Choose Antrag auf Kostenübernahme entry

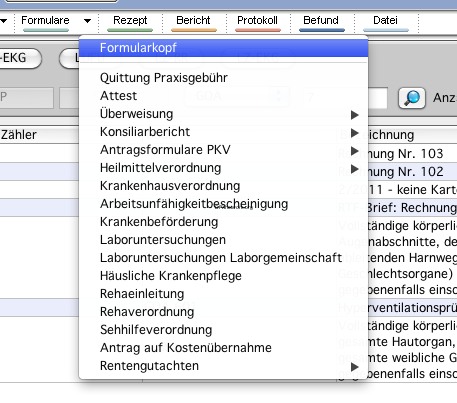click(x=223, y=348)
